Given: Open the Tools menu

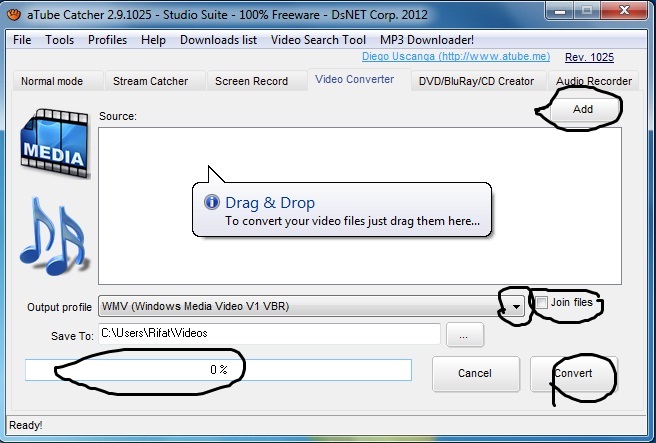Looking at the screenshot, I should [59, 40].
